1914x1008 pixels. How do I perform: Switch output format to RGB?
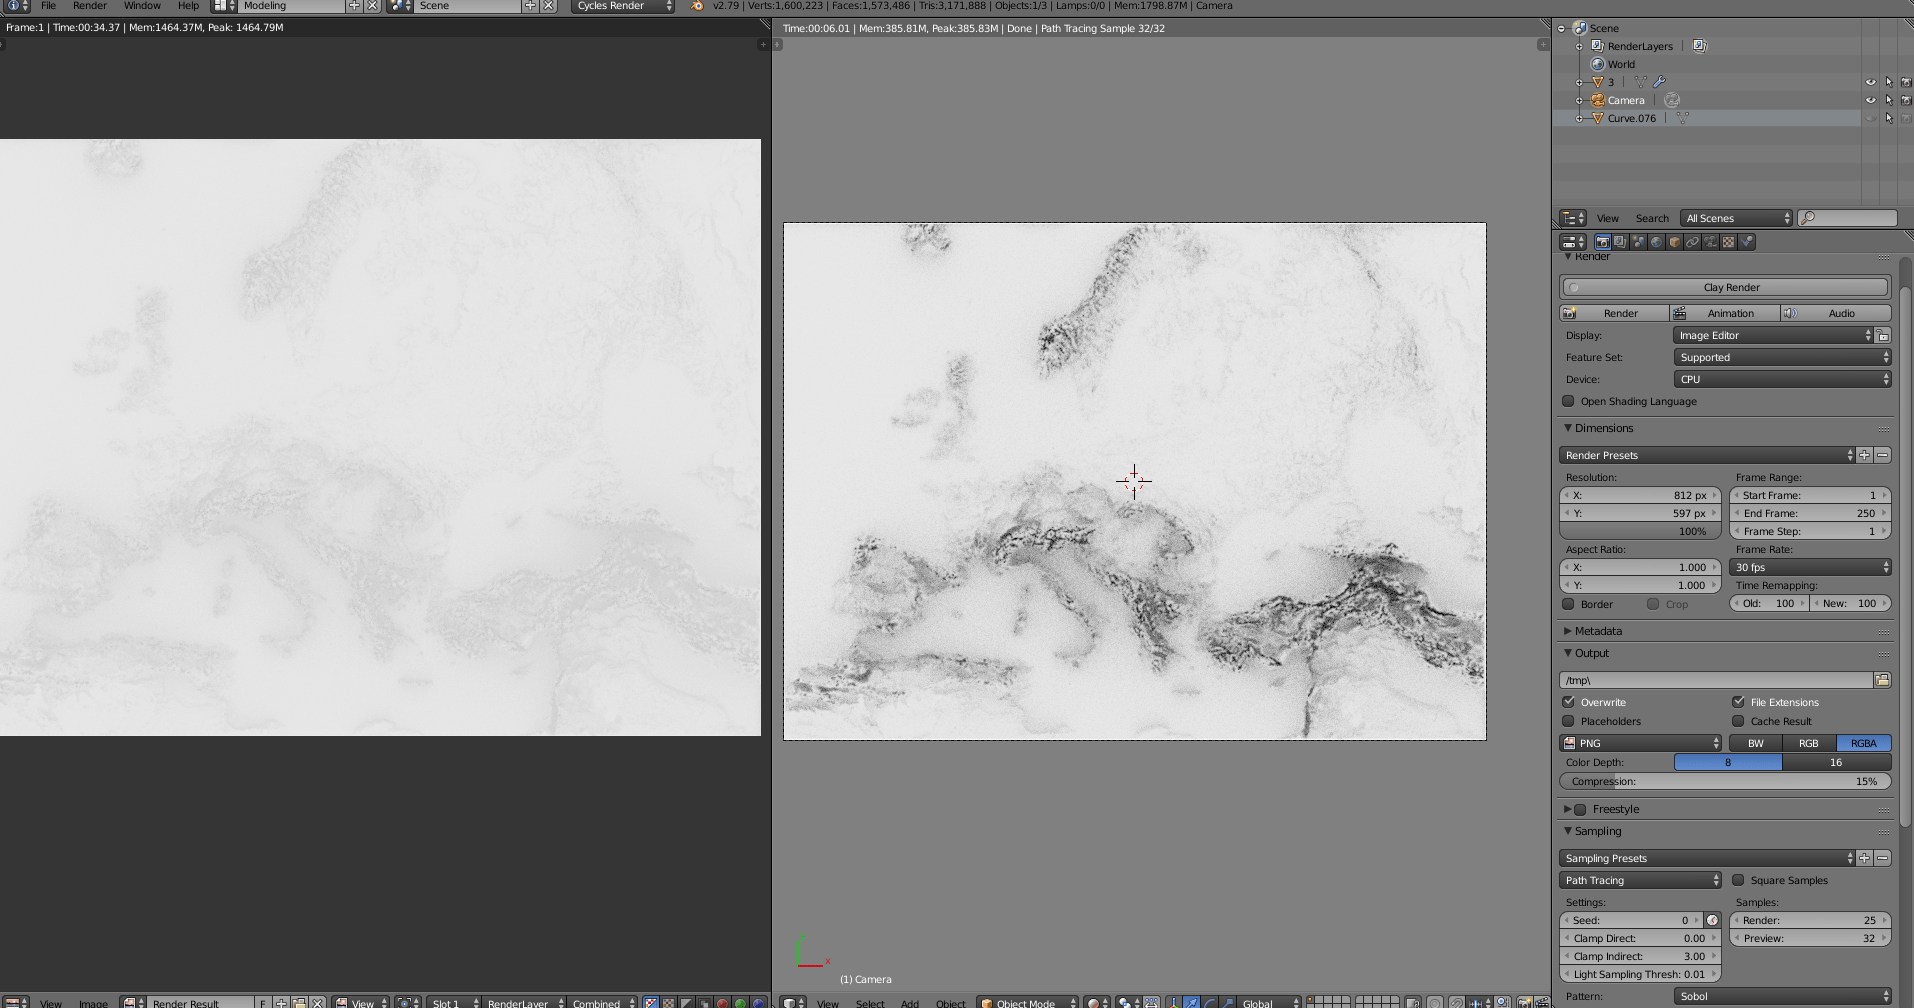click(x=1809, y=743)
